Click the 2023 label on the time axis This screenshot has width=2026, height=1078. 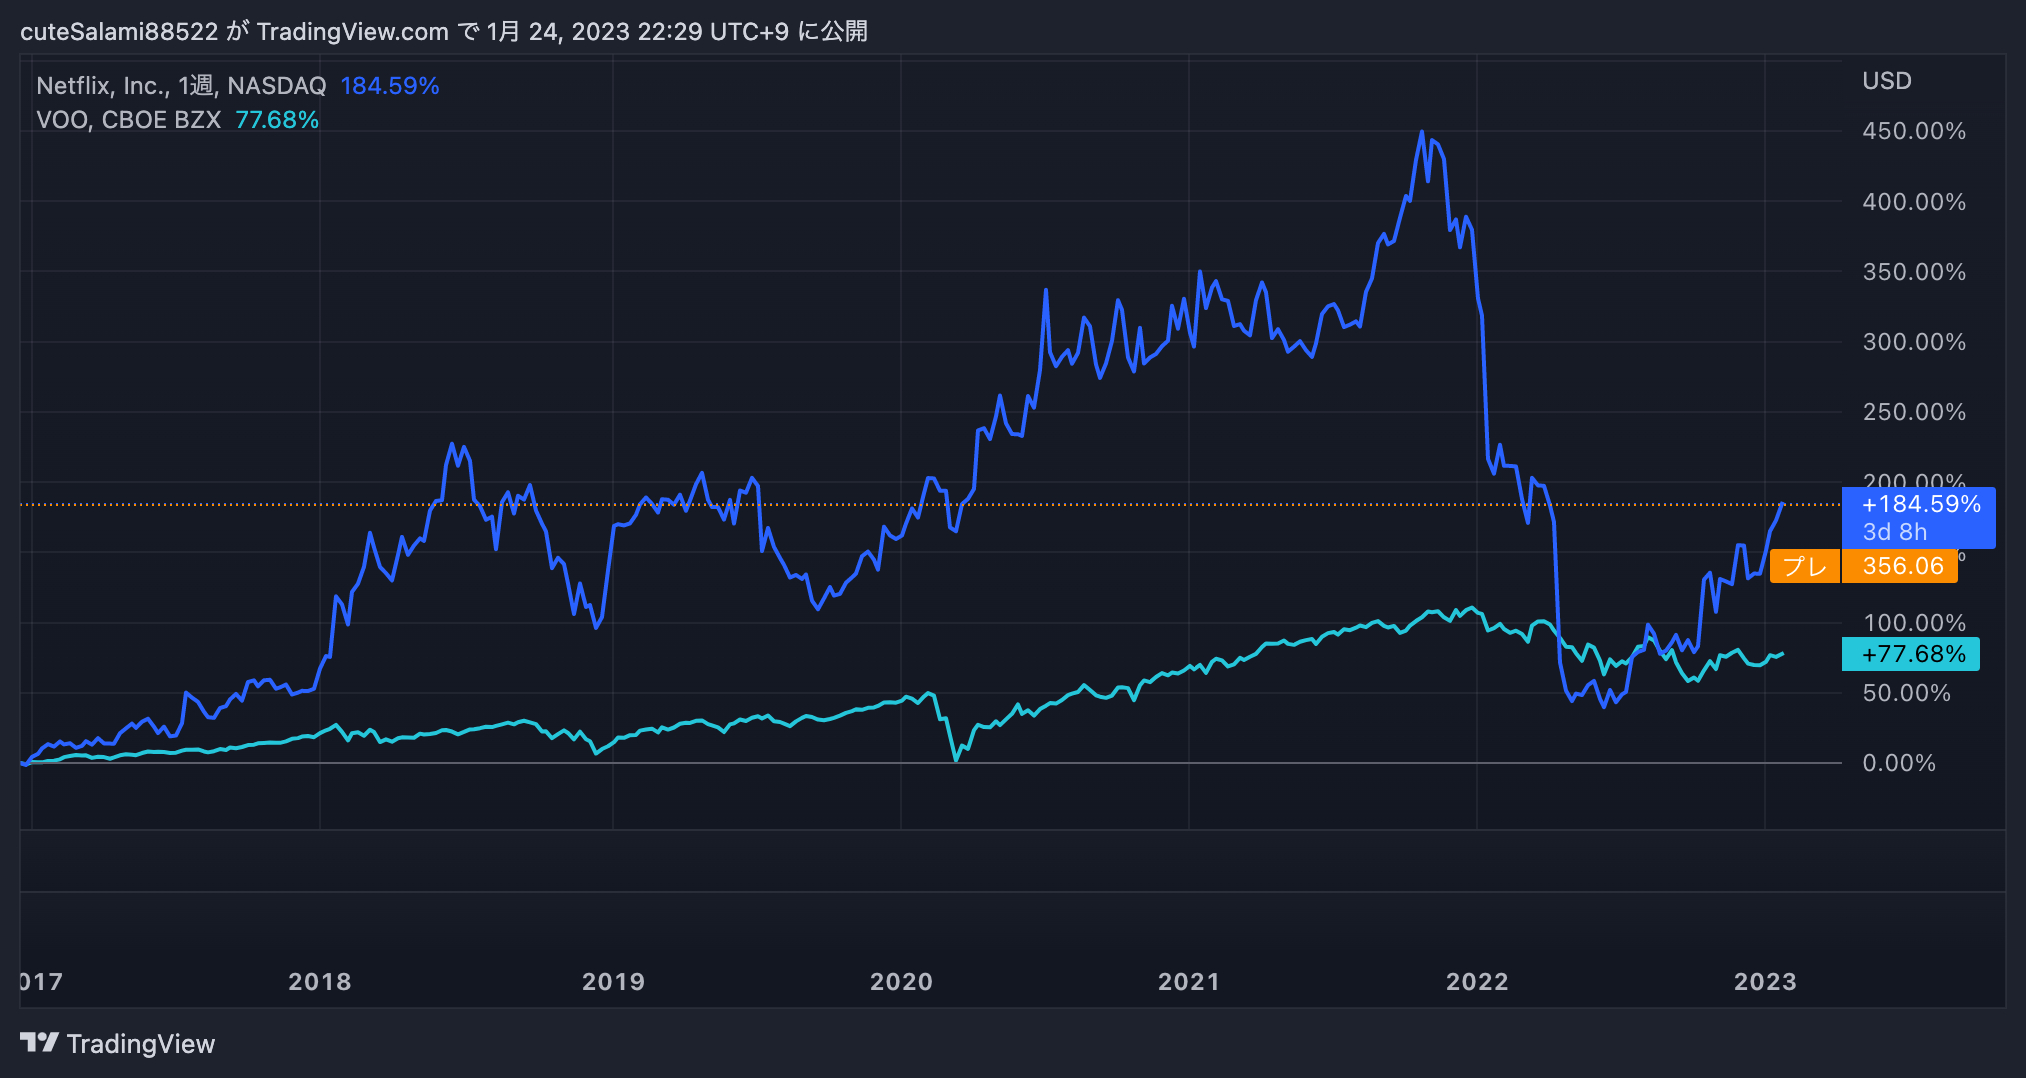coord(1765,982)
